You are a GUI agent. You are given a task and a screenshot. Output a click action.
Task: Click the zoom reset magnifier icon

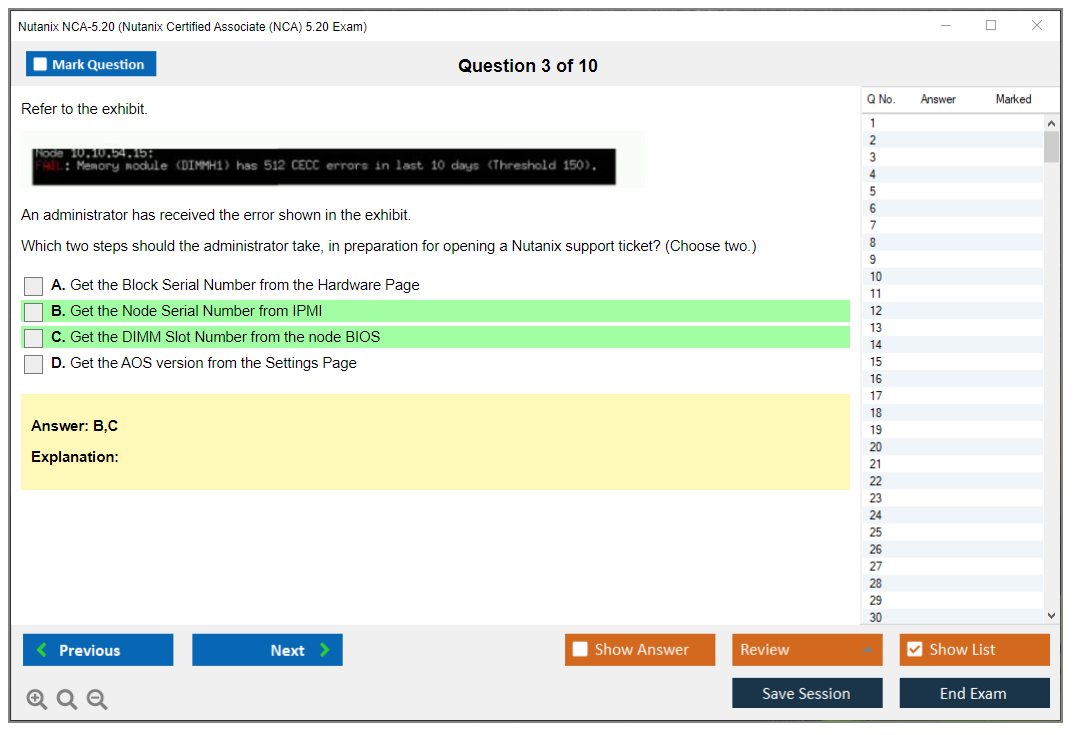67,700
